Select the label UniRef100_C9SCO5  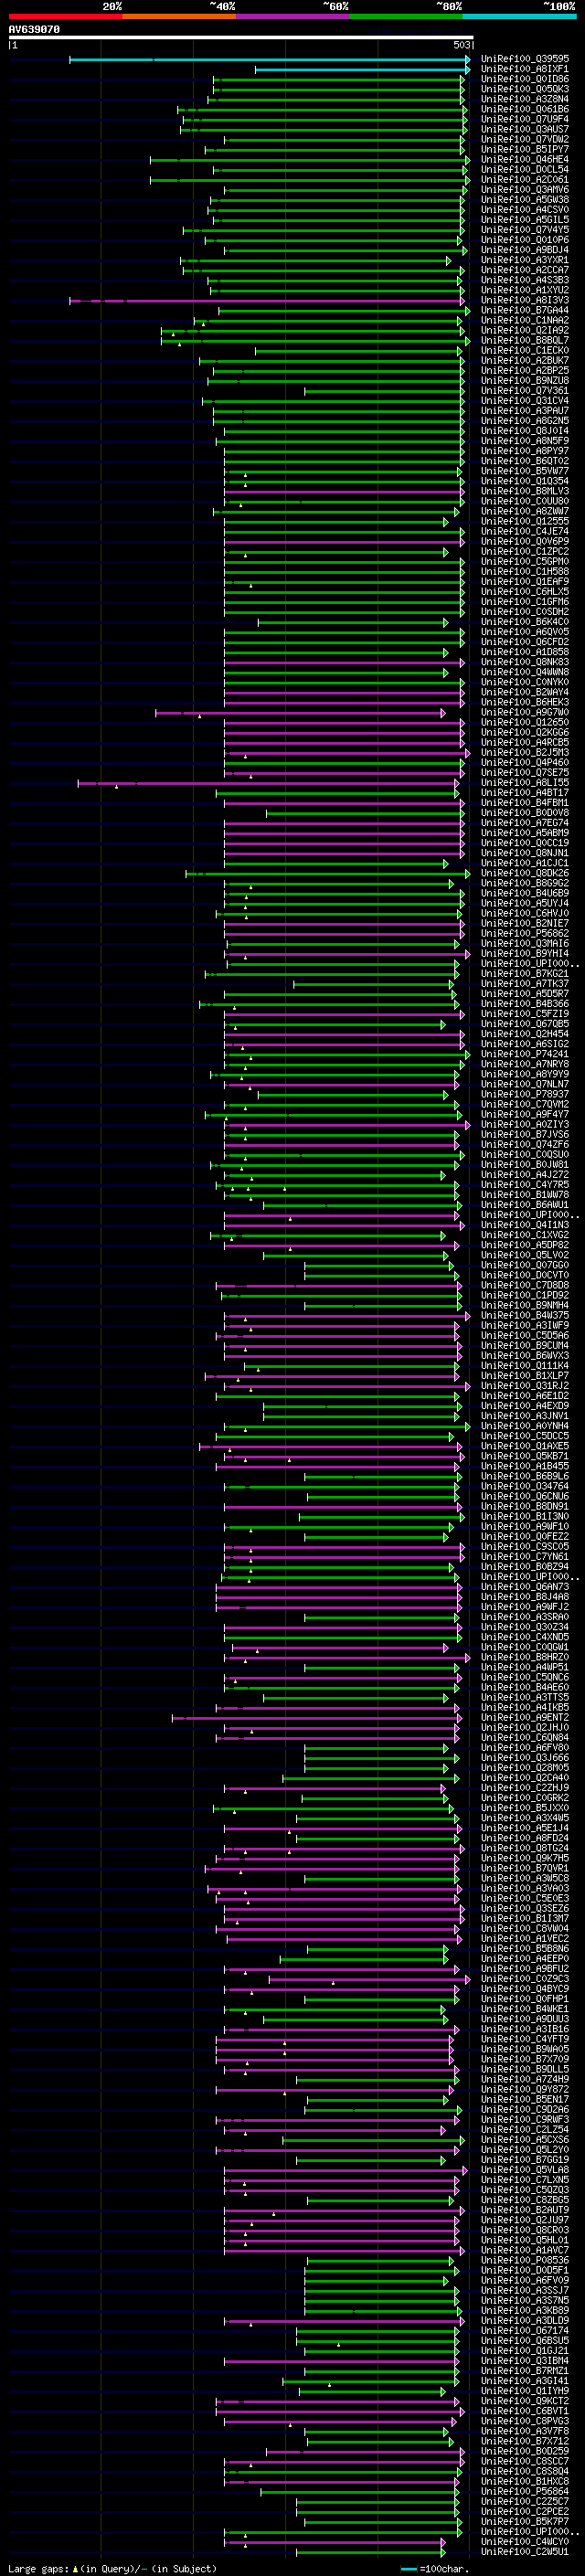(x=525, y=1546)
